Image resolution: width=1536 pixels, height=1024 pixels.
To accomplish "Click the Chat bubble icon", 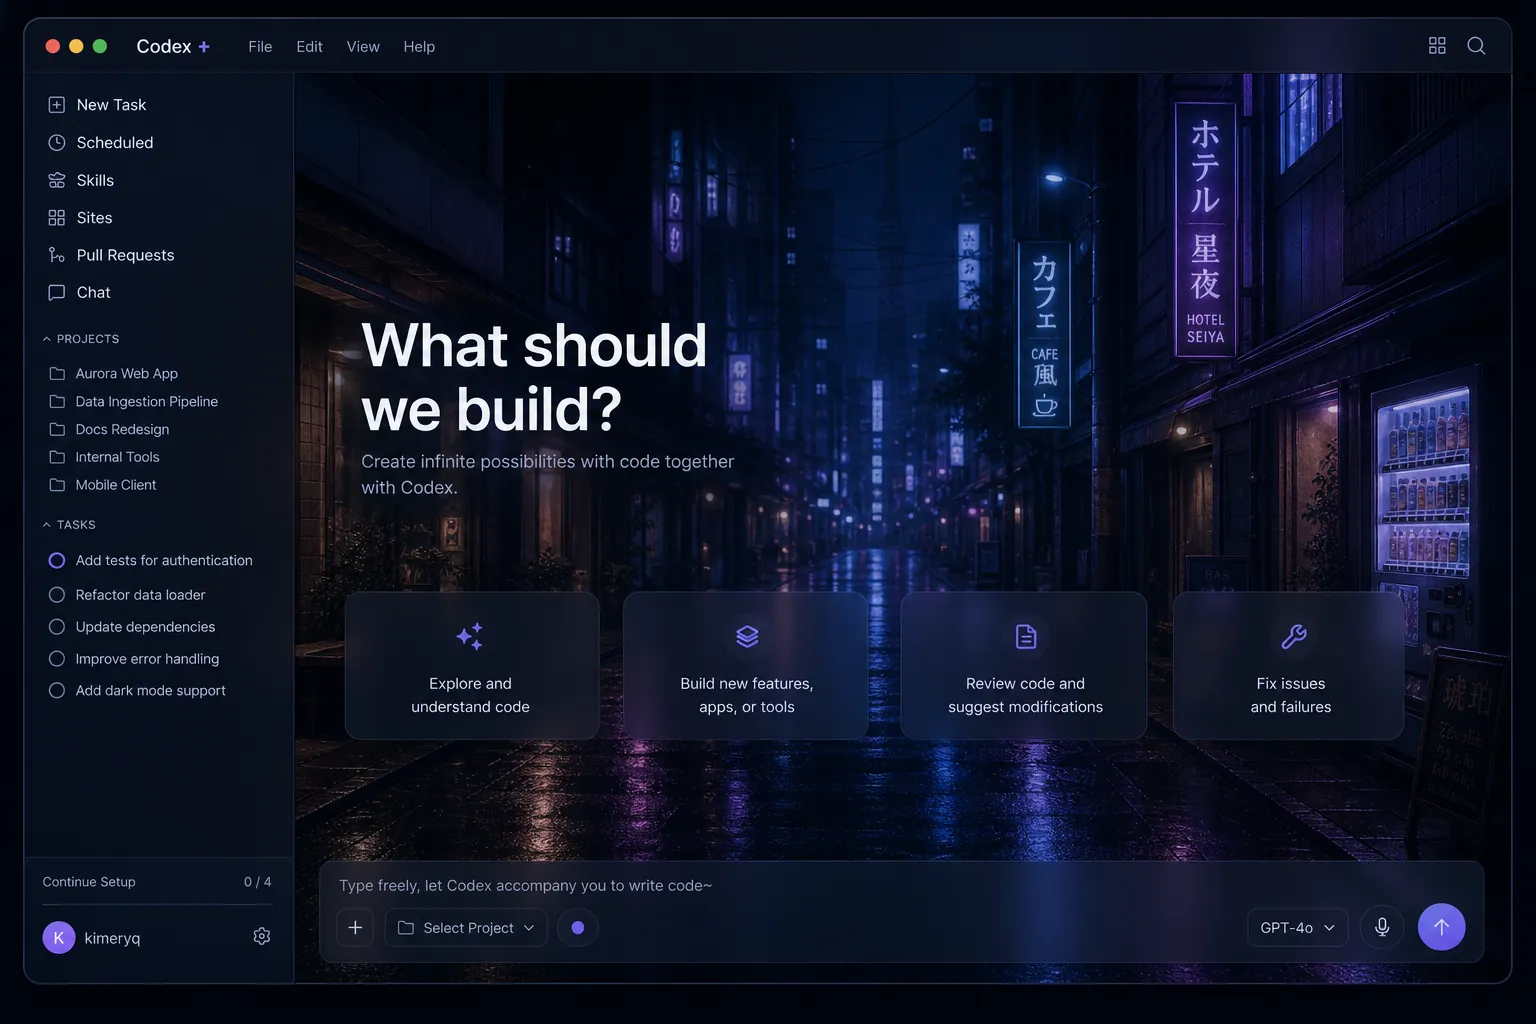I will (57, 293).
